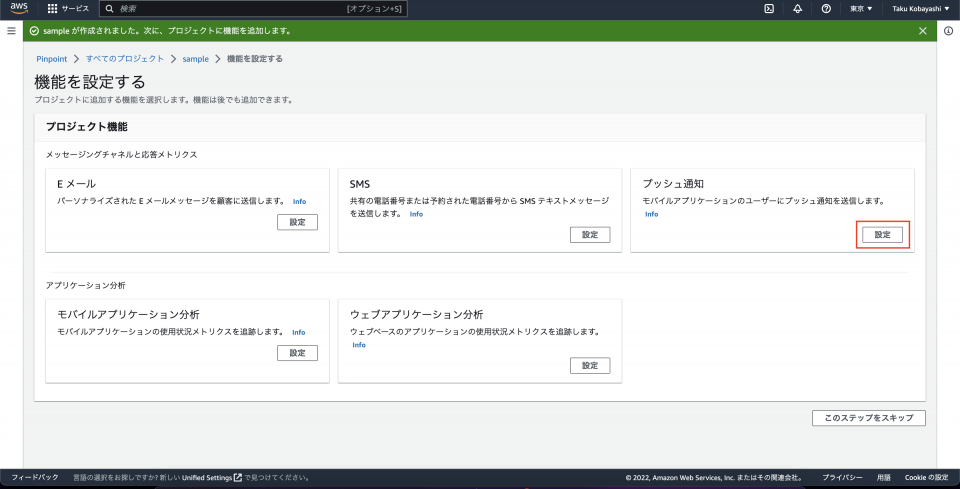Click このステップをスキップ button
Image resolution: width=960 pixels, height=489 pixels.
pyautogui.click(x=869, y=418)
